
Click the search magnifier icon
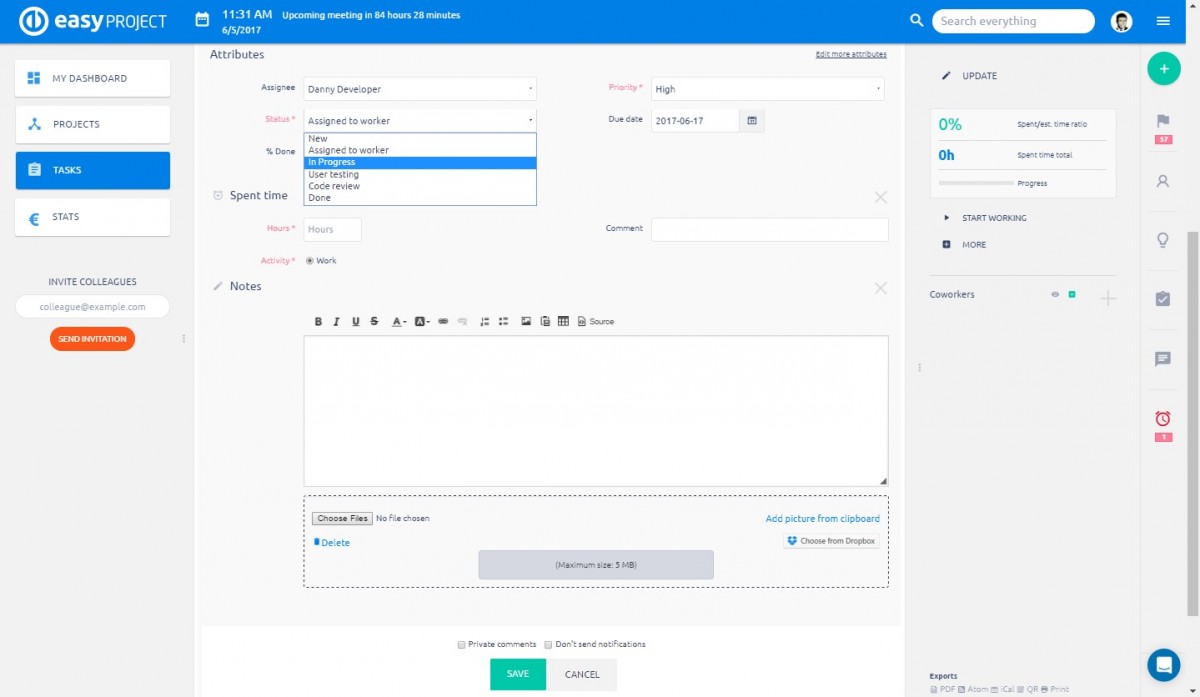916,21
